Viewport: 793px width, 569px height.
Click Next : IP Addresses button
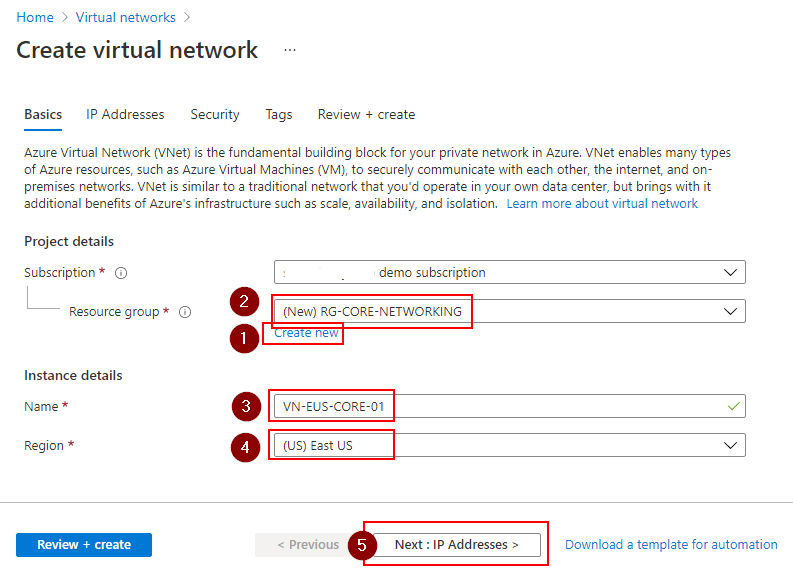click(x=456, y=545)
